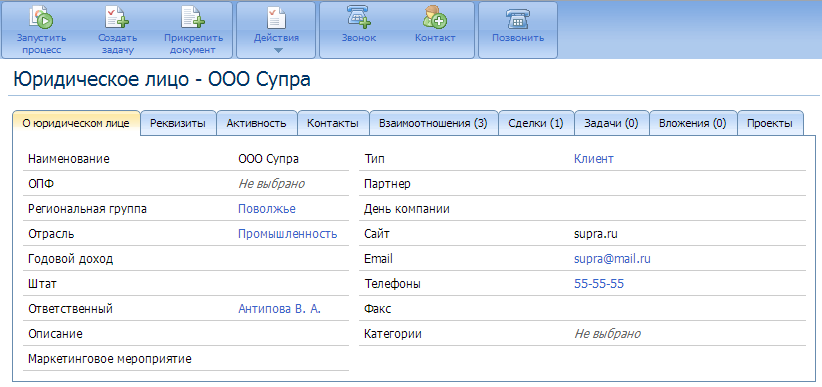Click the Наименование field label
The height and width of the screenshot is (387, 822).
pos(69,159)
